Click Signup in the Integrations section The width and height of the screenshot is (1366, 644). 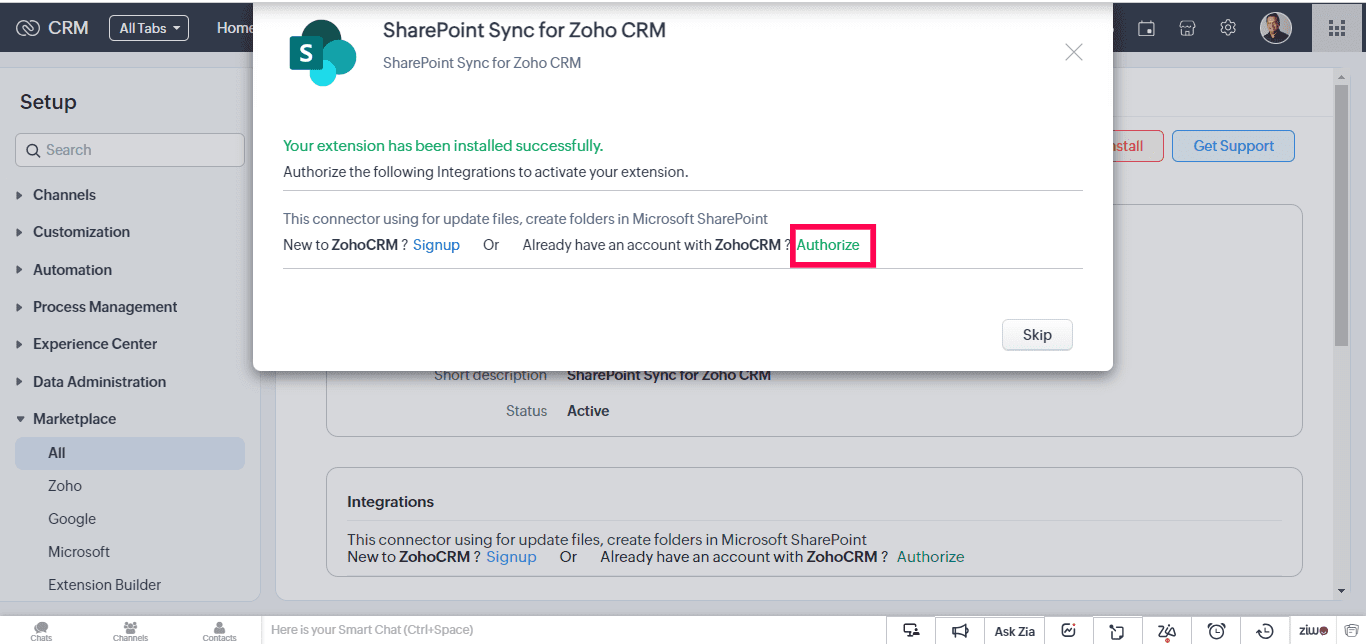(x=511, y=557)
